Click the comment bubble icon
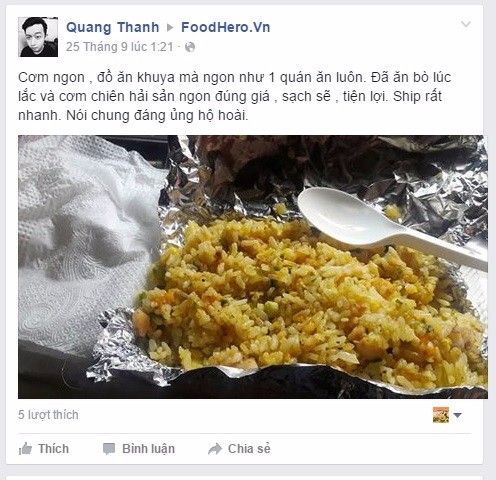The height and width of the screenshot is (480, 496). tap(109, 449)
